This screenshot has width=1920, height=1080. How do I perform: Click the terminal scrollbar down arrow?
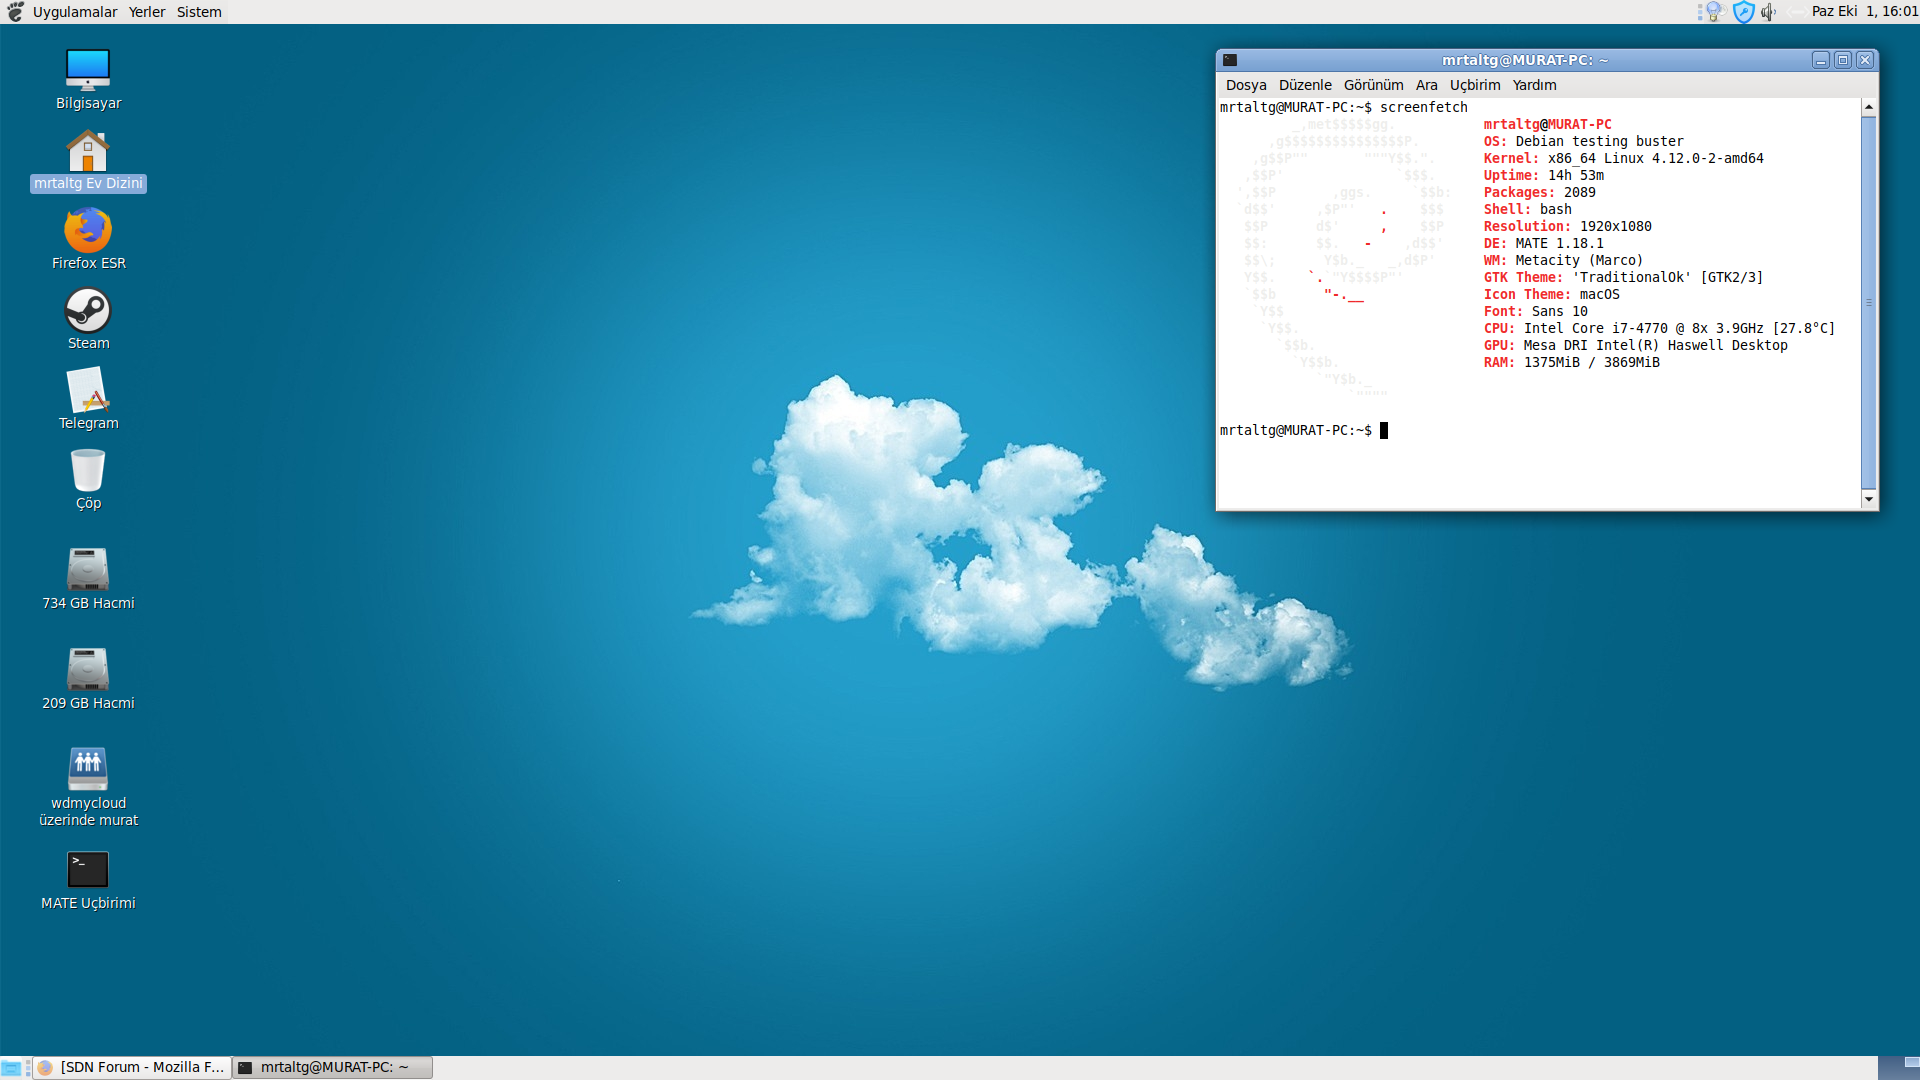coord(1868,499)
